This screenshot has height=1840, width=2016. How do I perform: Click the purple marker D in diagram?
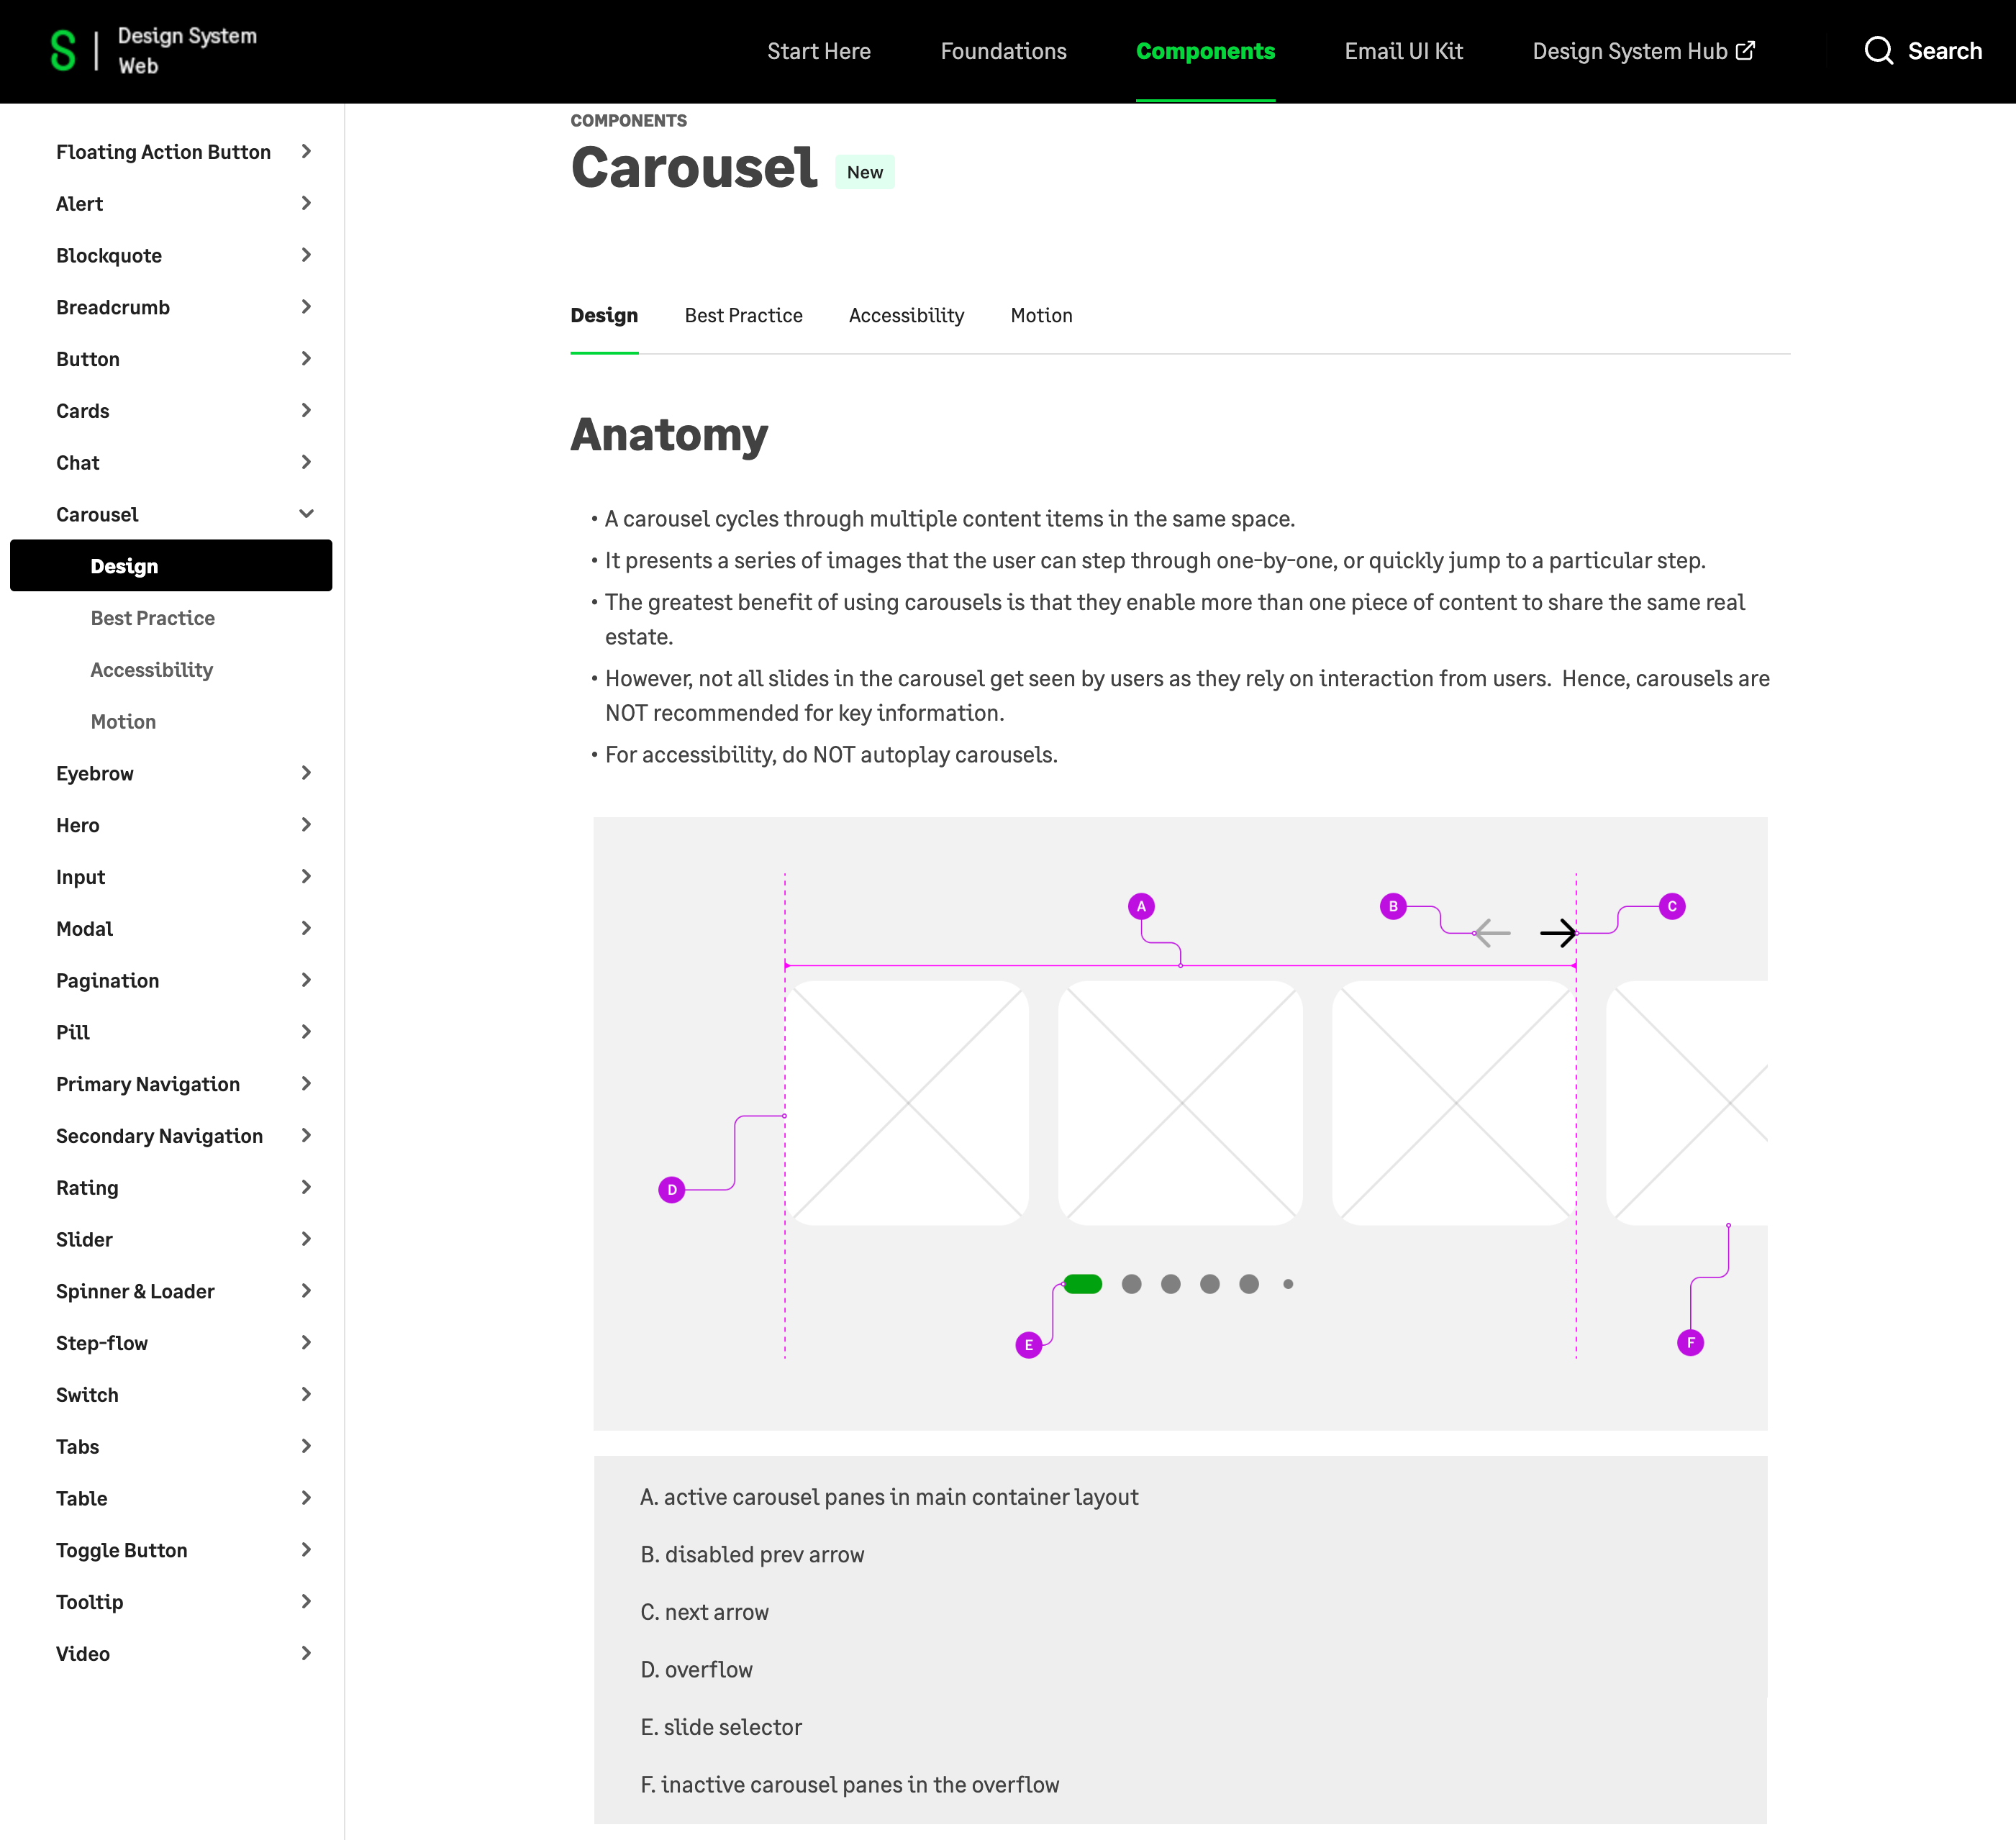(x=672, y=1189)
